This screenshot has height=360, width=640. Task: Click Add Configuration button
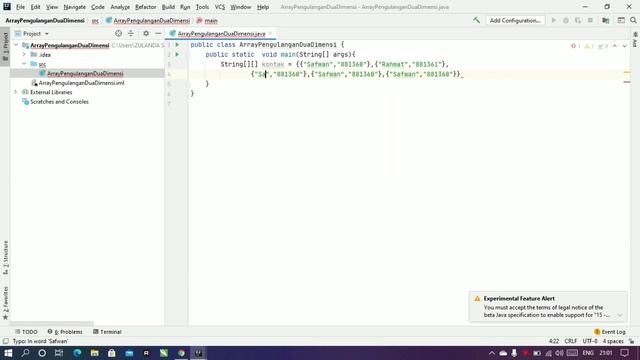515,20
